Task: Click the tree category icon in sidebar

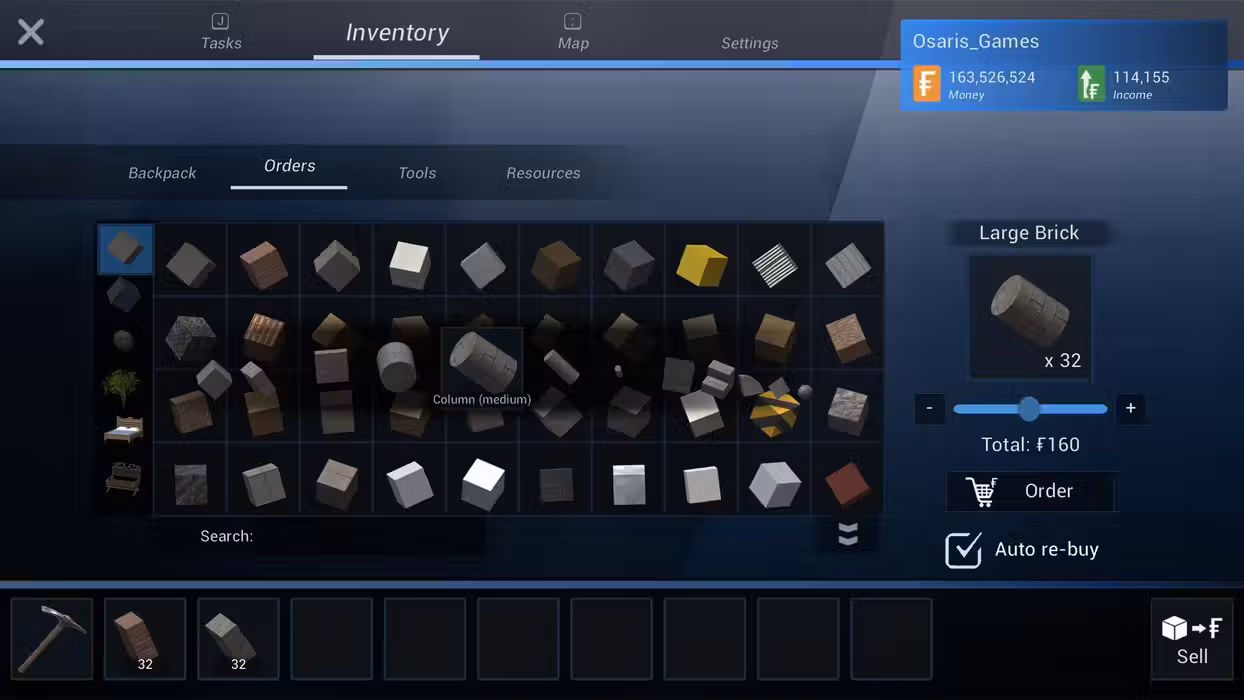Action: point(122,385)
